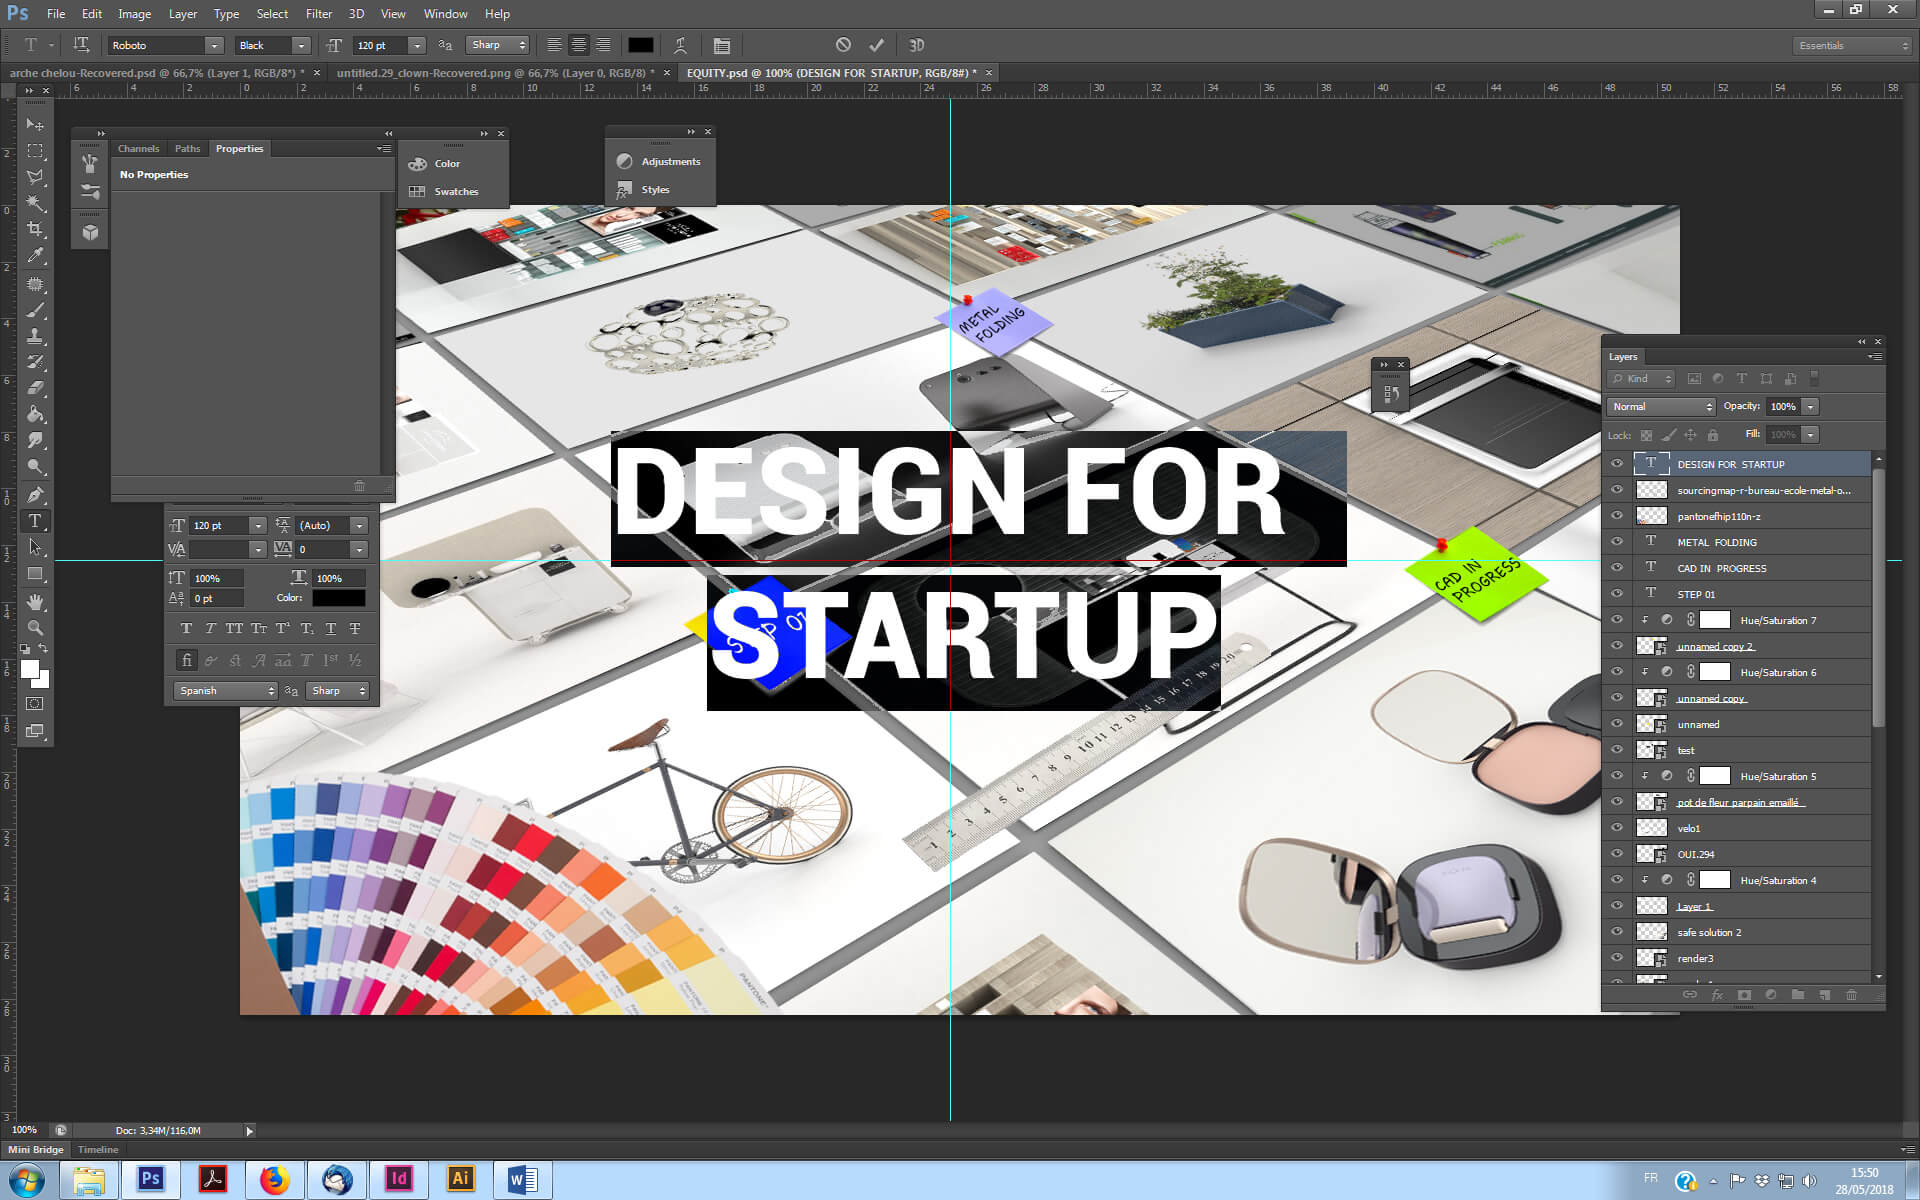Select the Crop tool
Image resolution: width=1920 pixels, height=1200 pixels.
point(35,229)
